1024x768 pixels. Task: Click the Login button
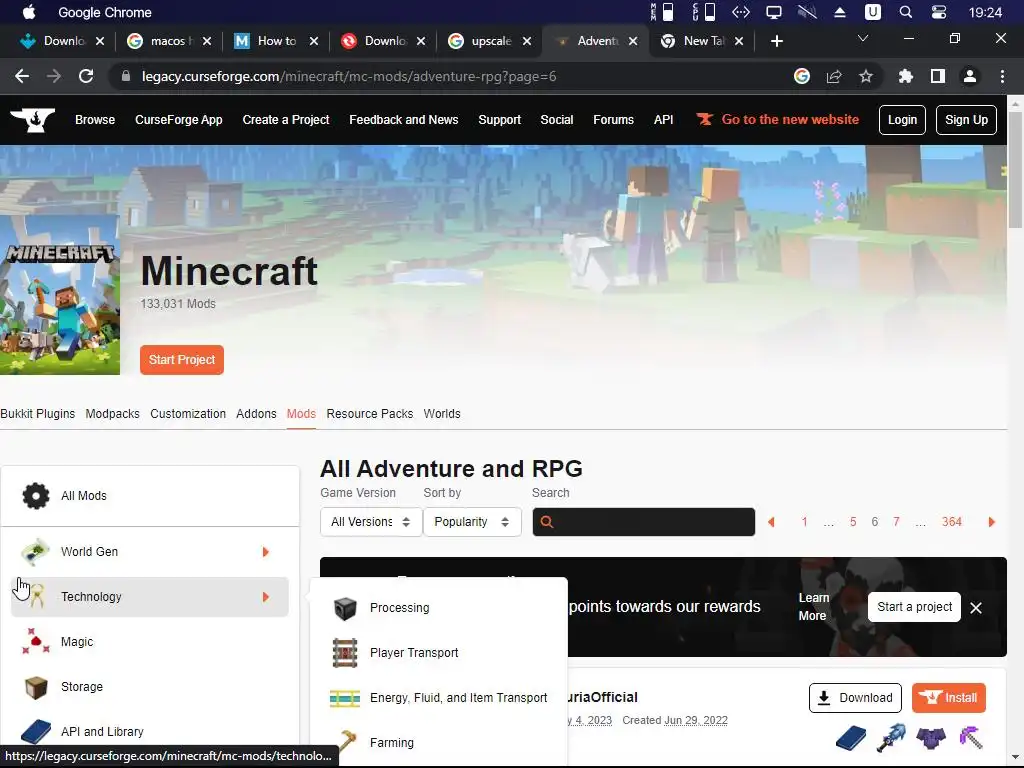pyautogui.click(x=902, y=120)
